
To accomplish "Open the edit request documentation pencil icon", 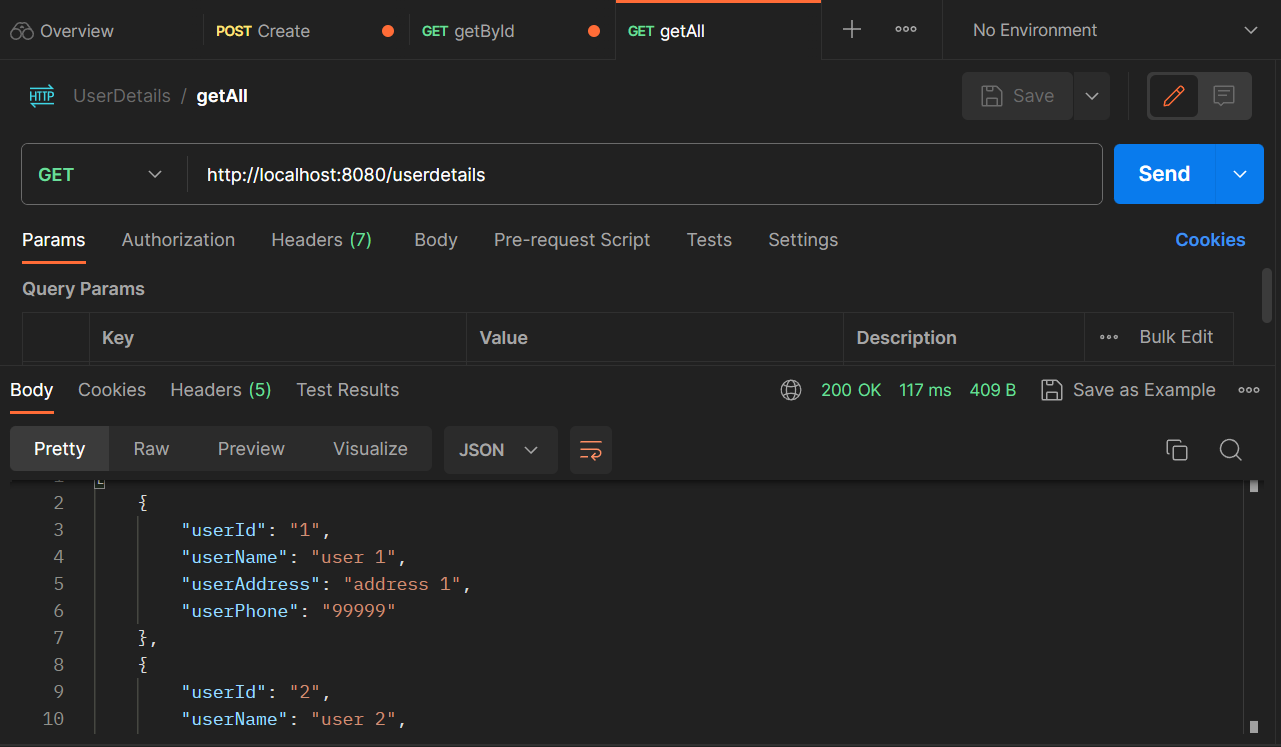I will click(1174, 95).
